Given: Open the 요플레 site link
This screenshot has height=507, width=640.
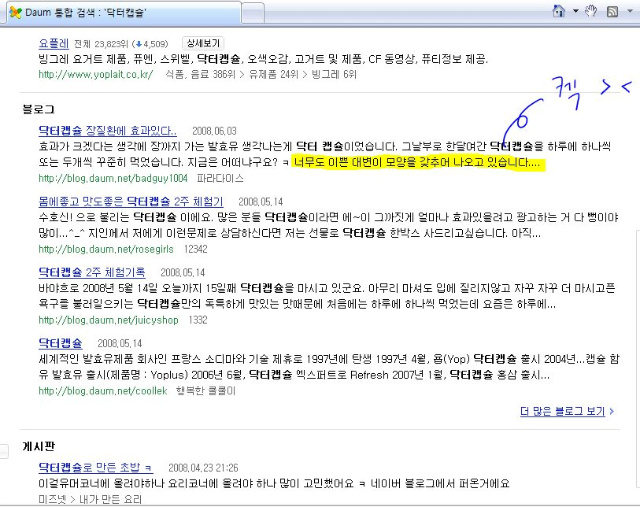Looking at the screenshot, I should (53, 43).
